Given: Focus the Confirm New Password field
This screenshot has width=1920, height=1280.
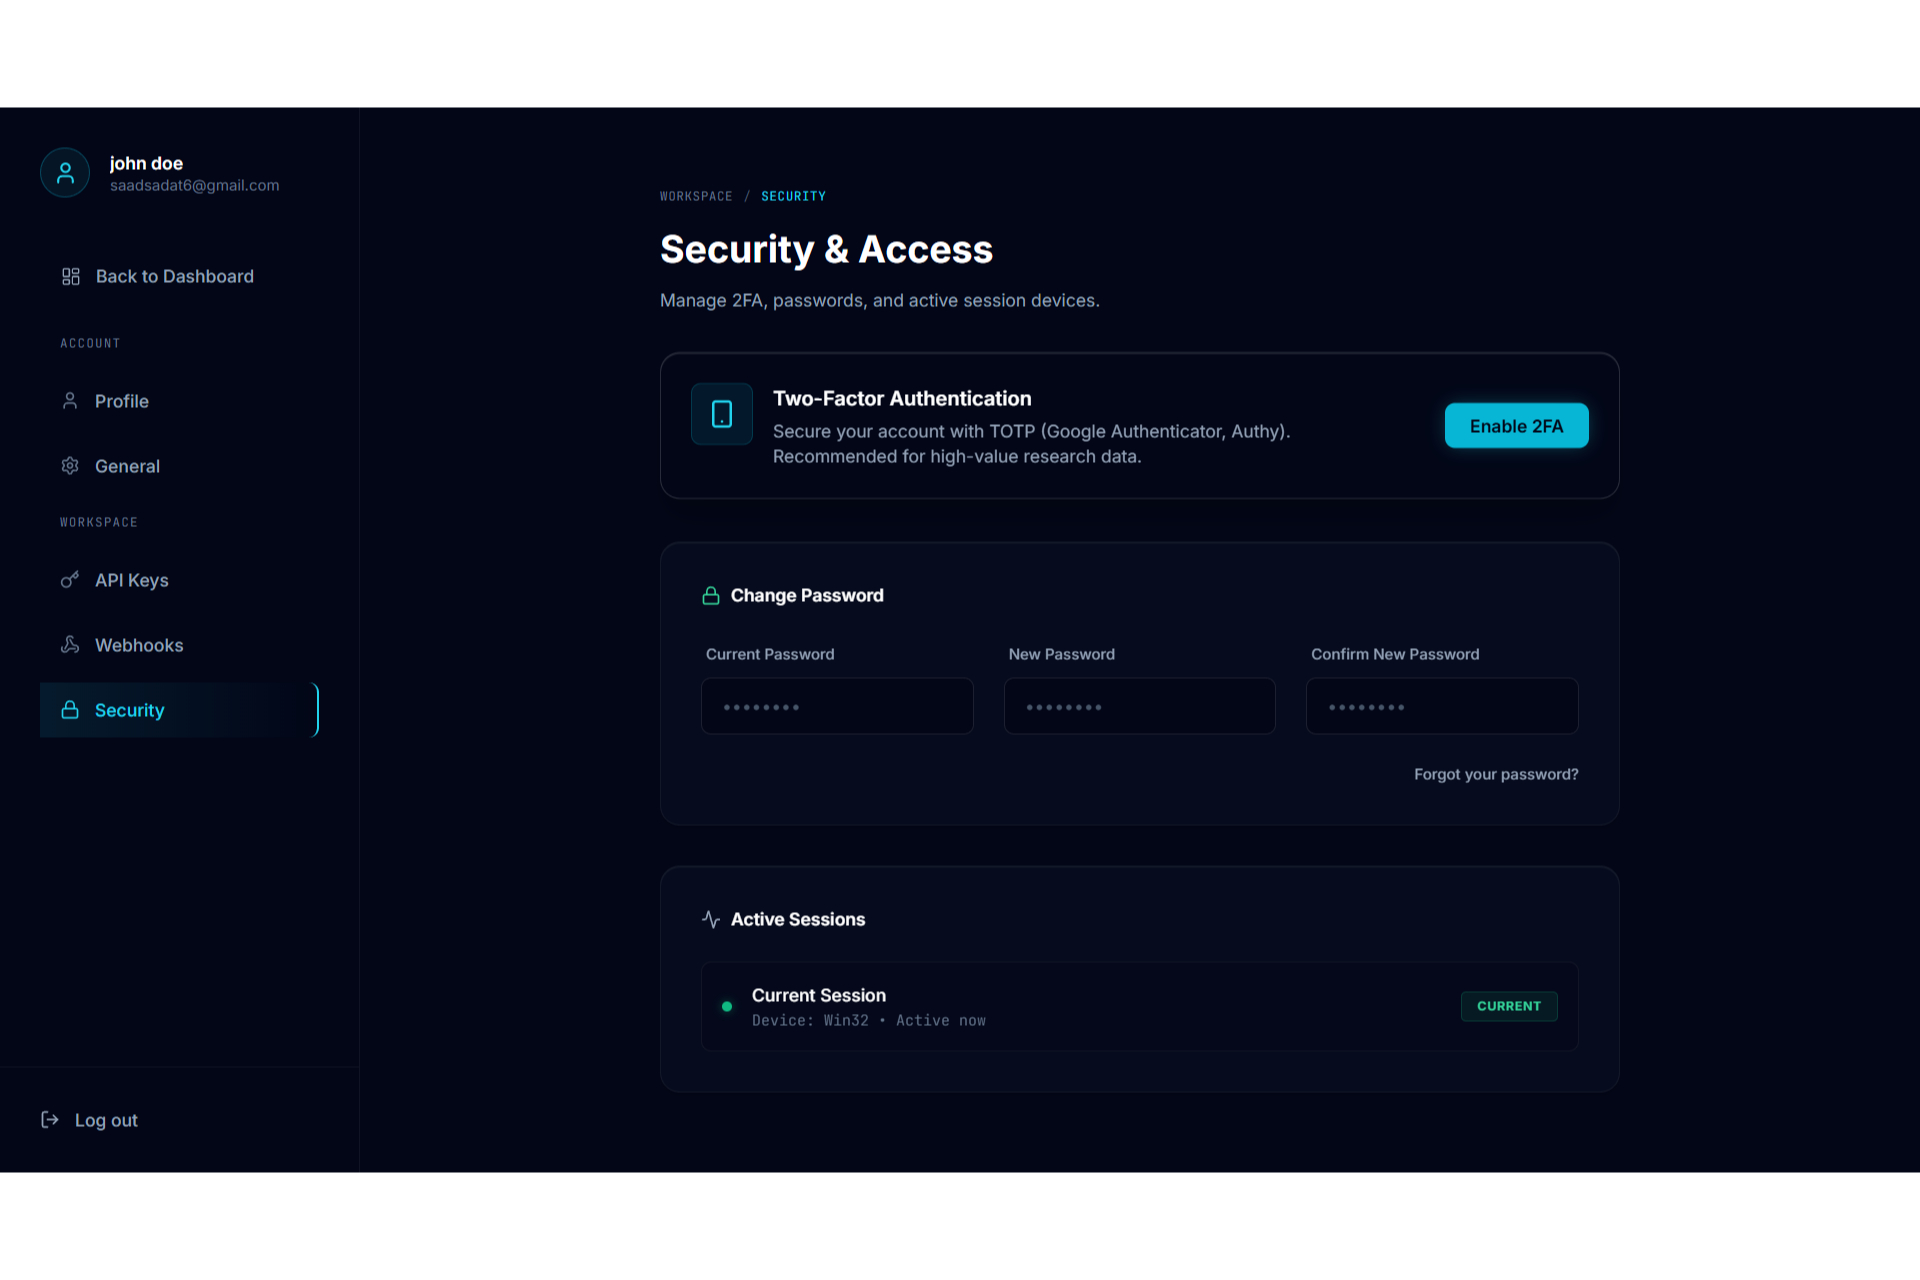Looking at the screenshot, I should point(1442,706).
